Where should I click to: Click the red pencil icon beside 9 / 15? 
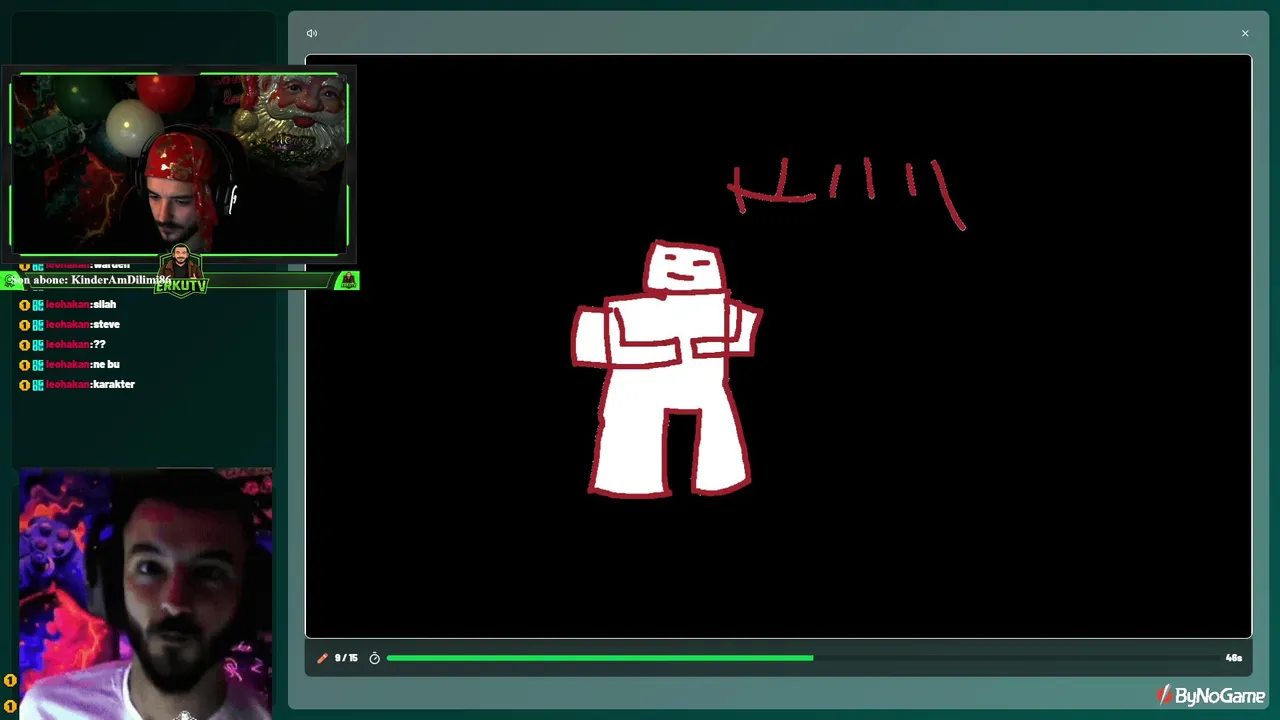[x=322, y=658]
